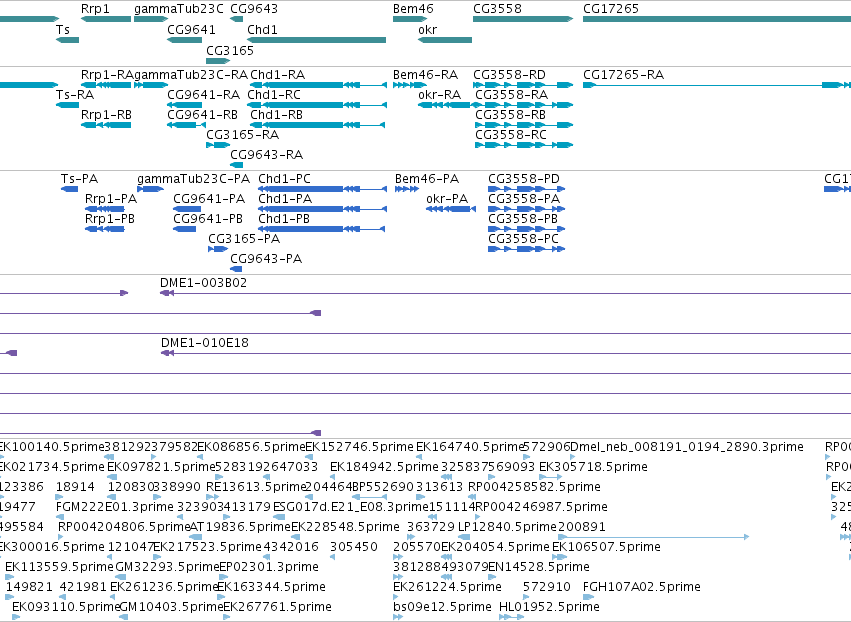Click the DME1-010E18 BAC clone label

pyautogui.click(x=205, y=343)
